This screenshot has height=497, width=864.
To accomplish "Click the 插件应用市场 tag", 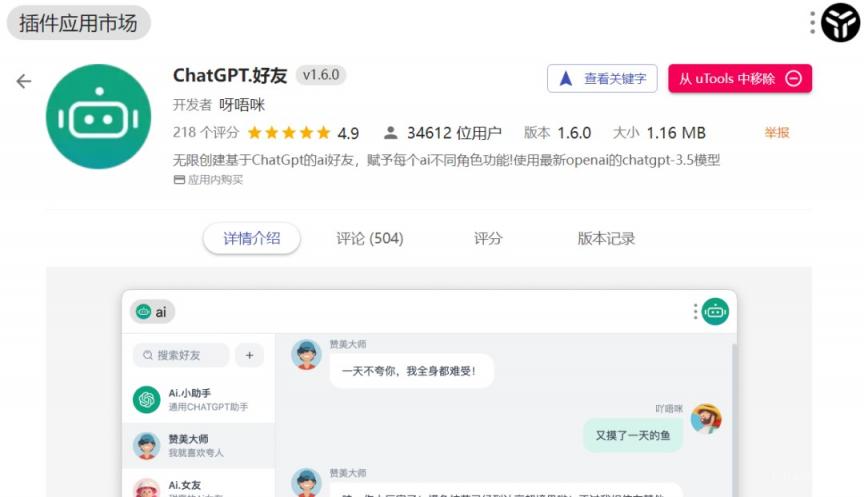I will 78,23.
